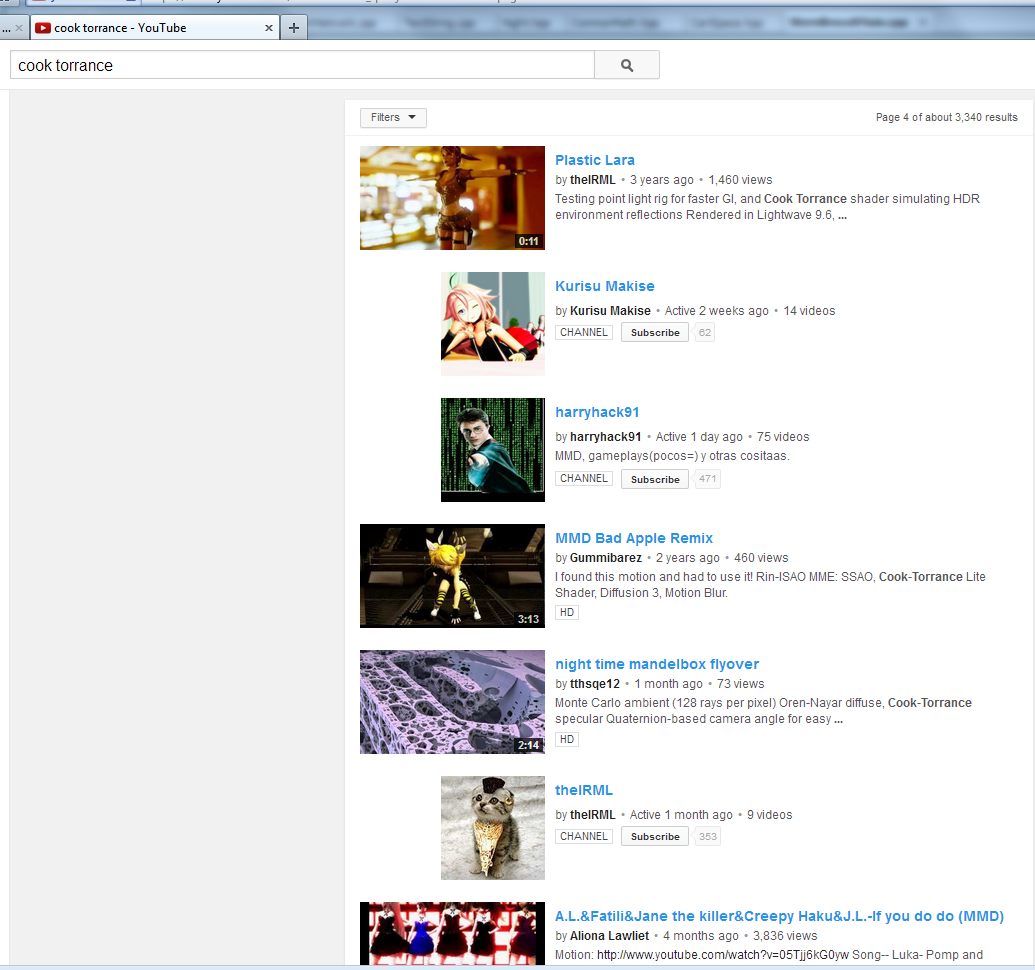The width and height of the screenshot is (1035, 970).
Task: Close the cook torrance YouTube tab
Action: [x=268, y=28]
